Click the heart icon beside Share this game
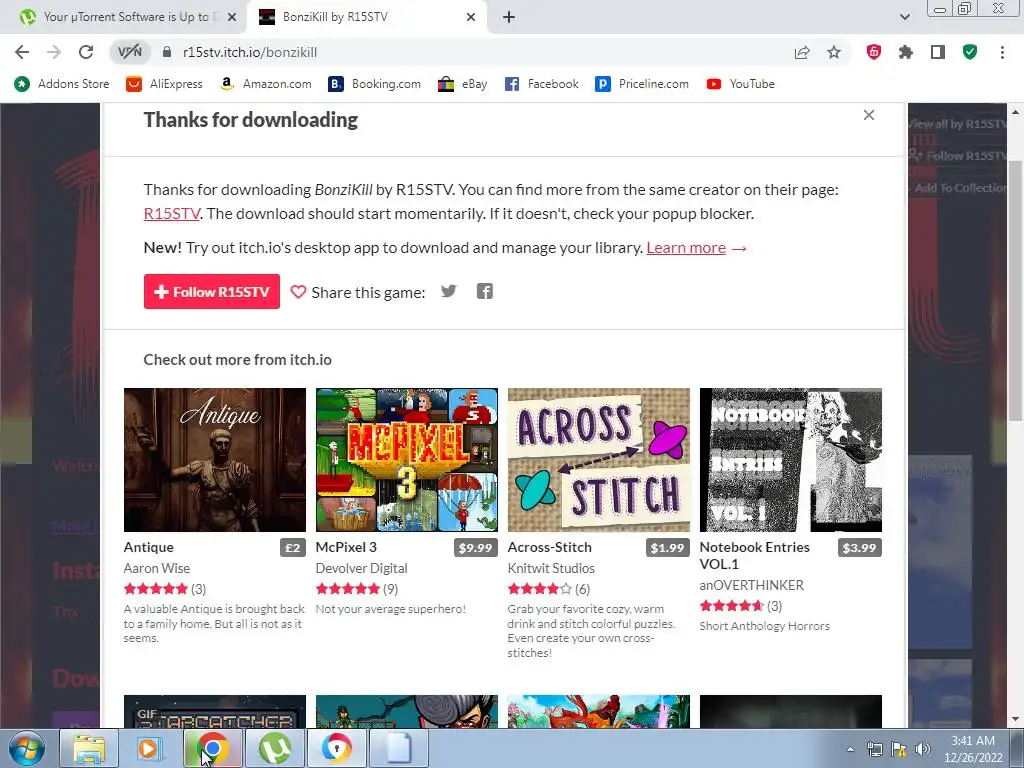This screenshot has height=768, width=1024. tap(298, 292)
